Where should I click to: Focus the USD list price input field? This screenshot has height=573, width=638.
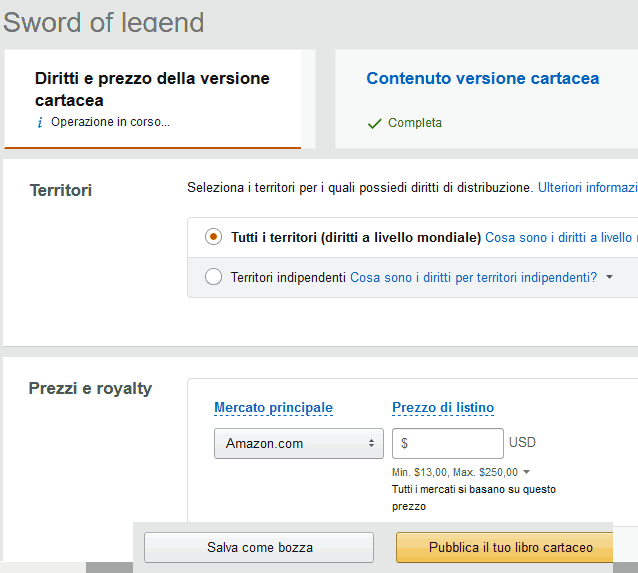448,443
